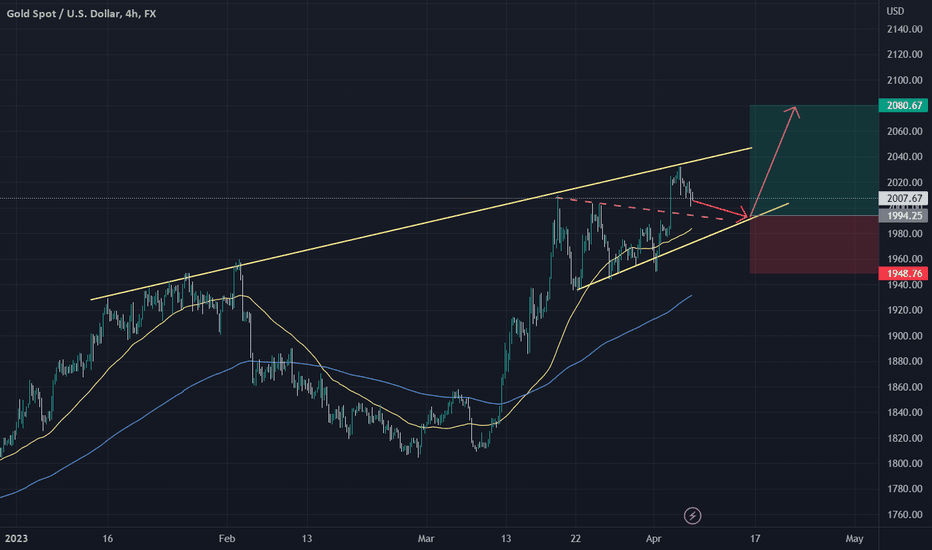This screenshot has height=550, width=932.
Task: Click the USD currency label
Action: tap(895, 11)
